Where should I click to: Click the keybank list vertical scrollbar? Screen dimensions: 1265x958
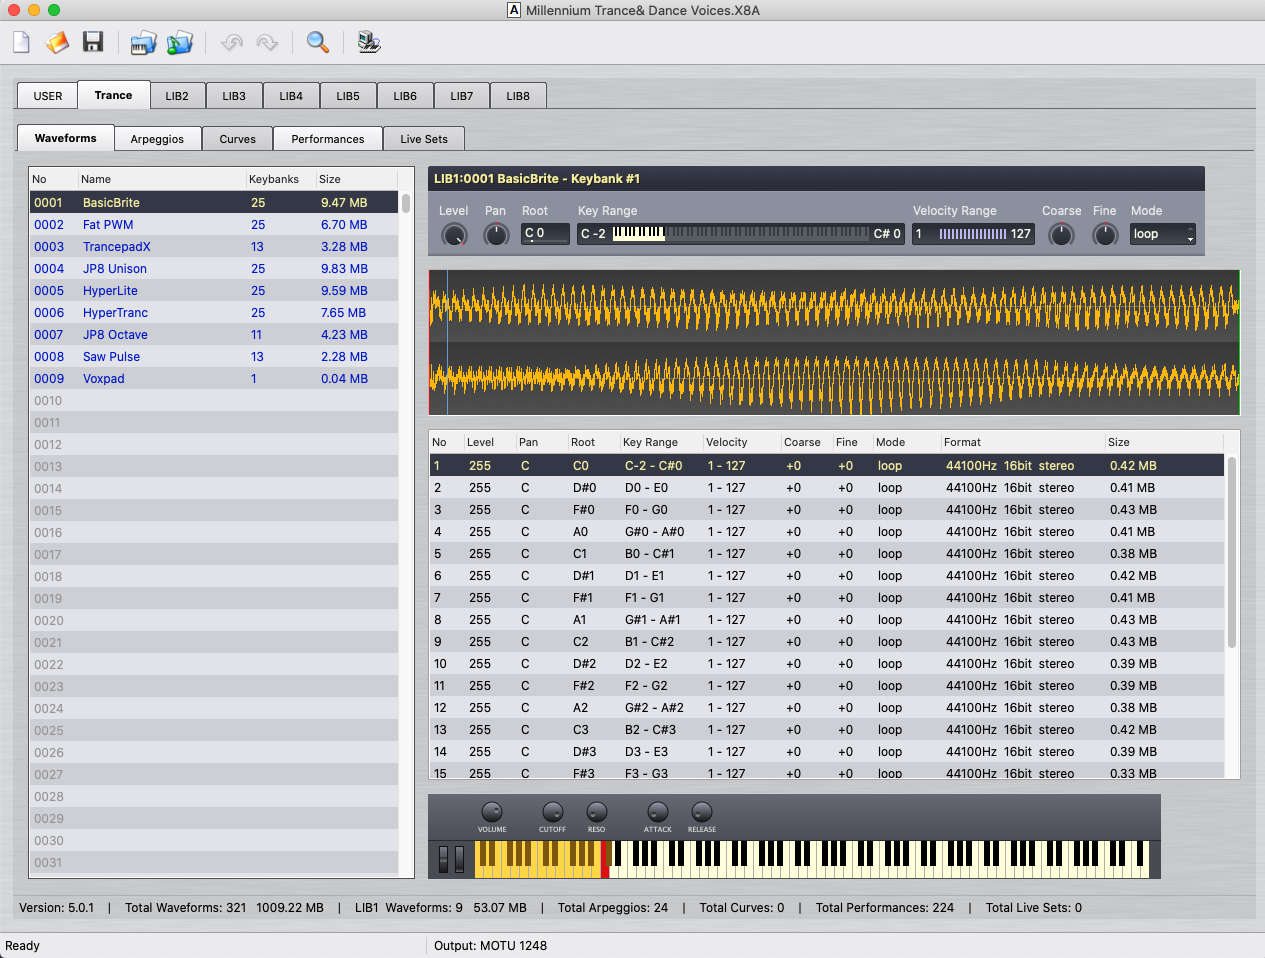1232,552
